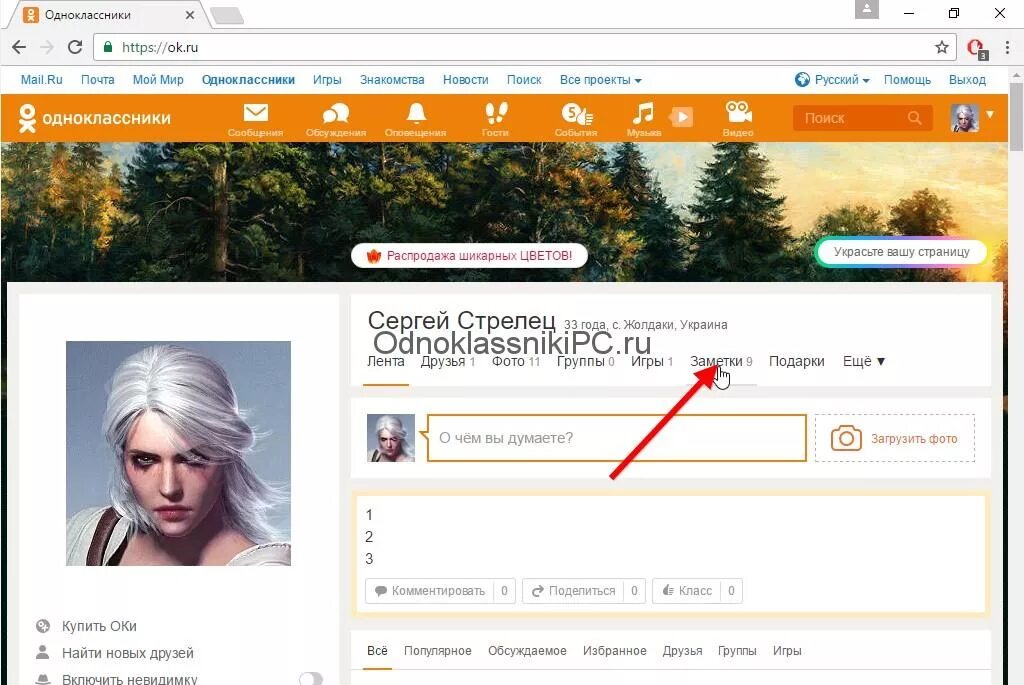Bookmark page with star icon

942,47
